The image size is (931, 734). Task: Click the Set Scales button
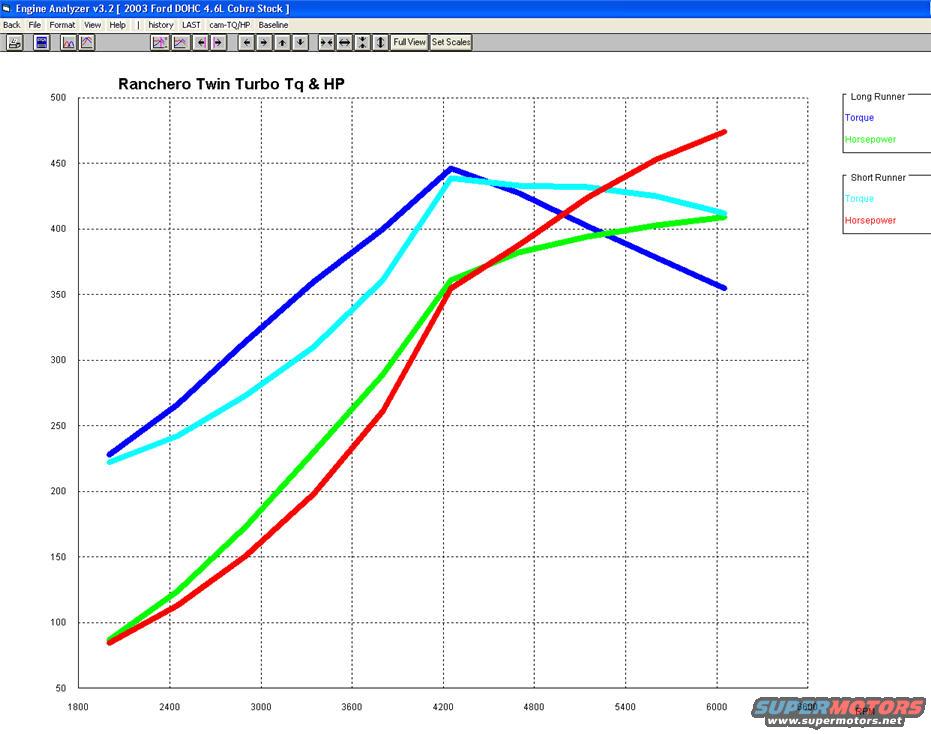coord(451,42)
